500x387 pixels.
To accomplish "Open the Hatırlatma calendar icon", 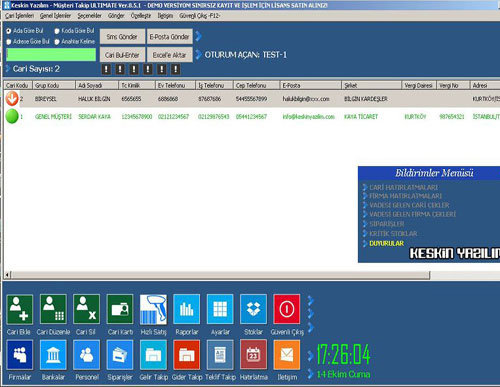I will (x=253, y=355).
